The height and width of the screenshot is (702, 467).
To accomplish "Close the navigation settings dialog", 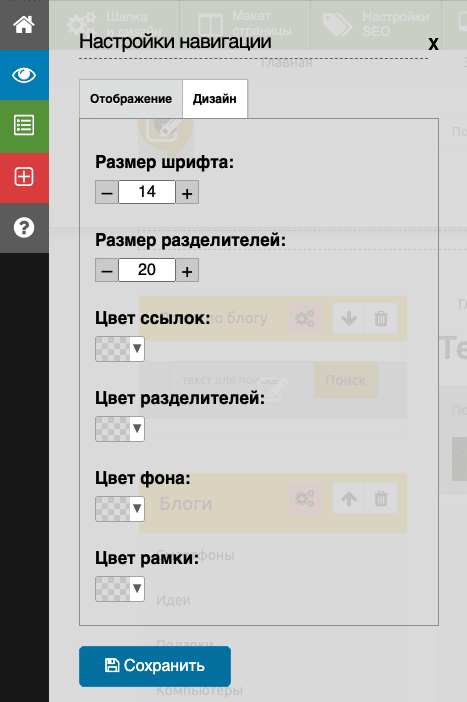I will (433, 44).
